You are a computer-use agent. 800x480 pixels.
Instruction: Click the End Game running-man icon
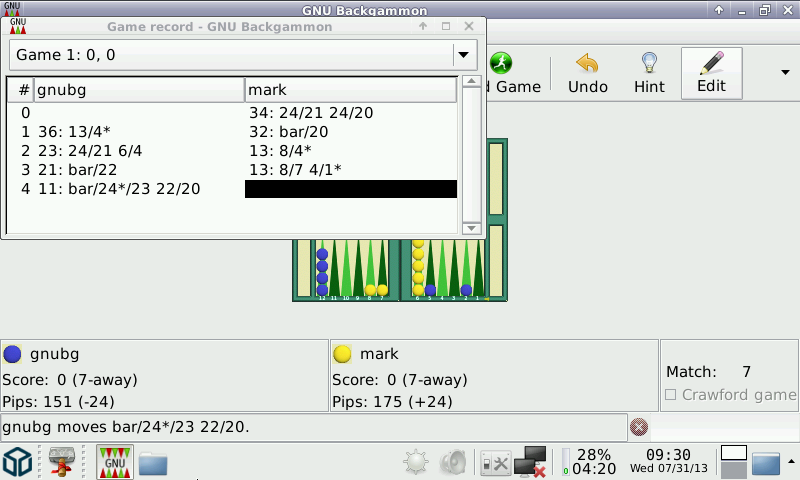(501, 63)
